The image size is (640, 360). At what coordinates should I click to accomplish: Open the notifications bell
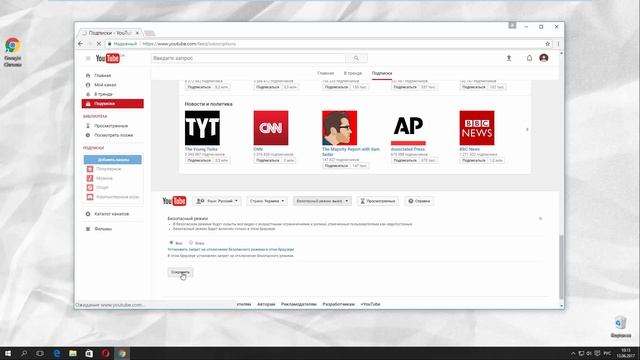pos(529,58)
